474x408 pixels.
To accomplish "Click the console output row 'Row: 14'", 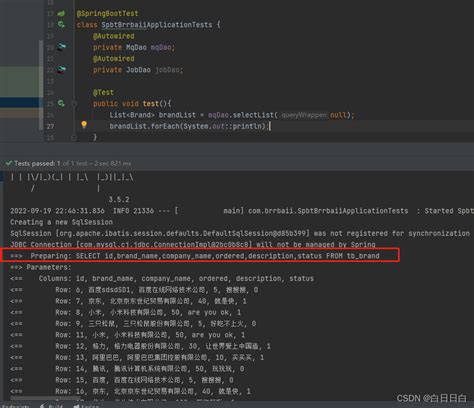I will click(127, 369).
